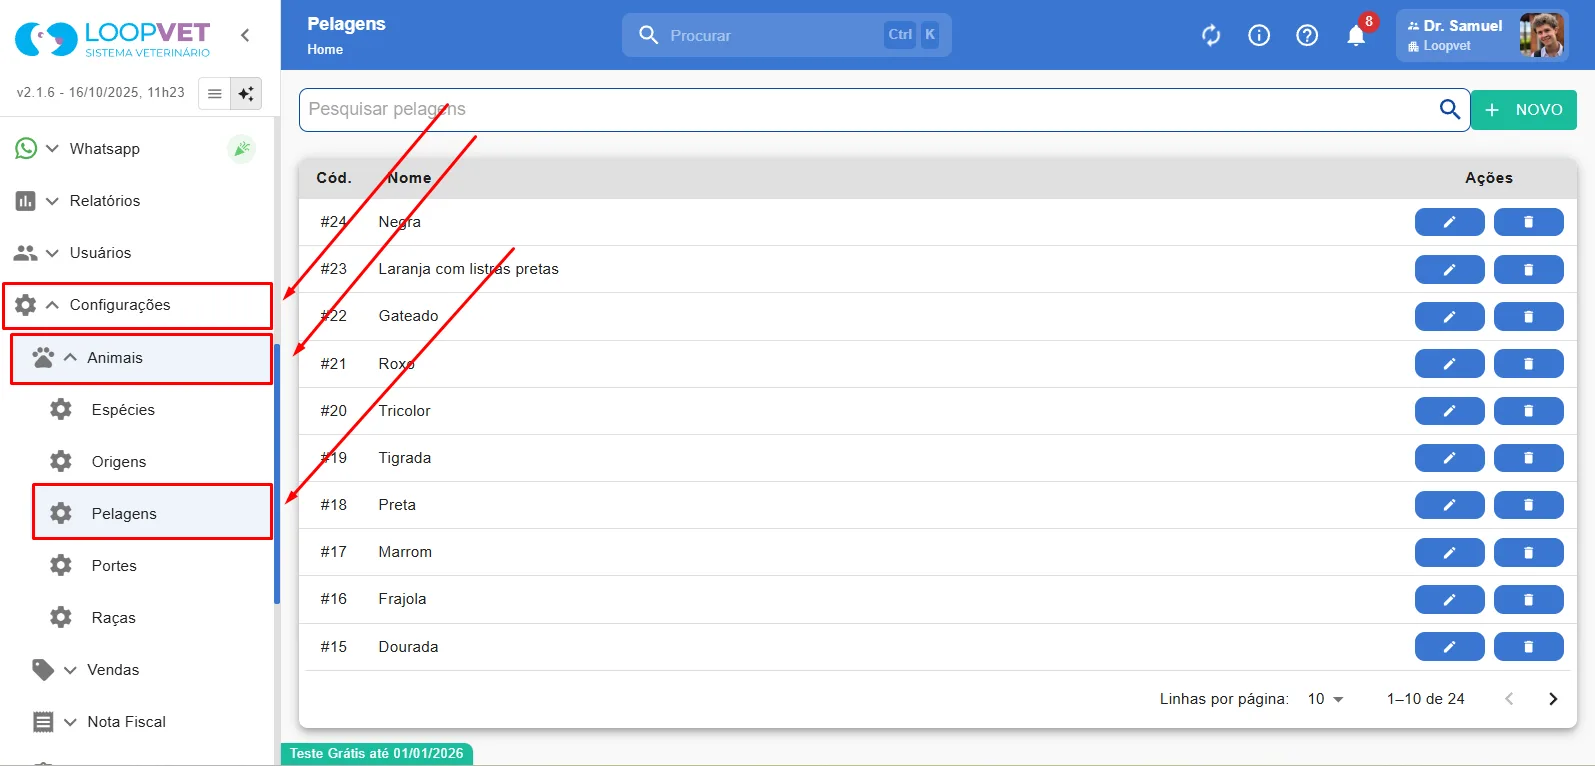Click the sync refresh icon in header
The image size is (1595, 766).
[x=1211, y=36]
